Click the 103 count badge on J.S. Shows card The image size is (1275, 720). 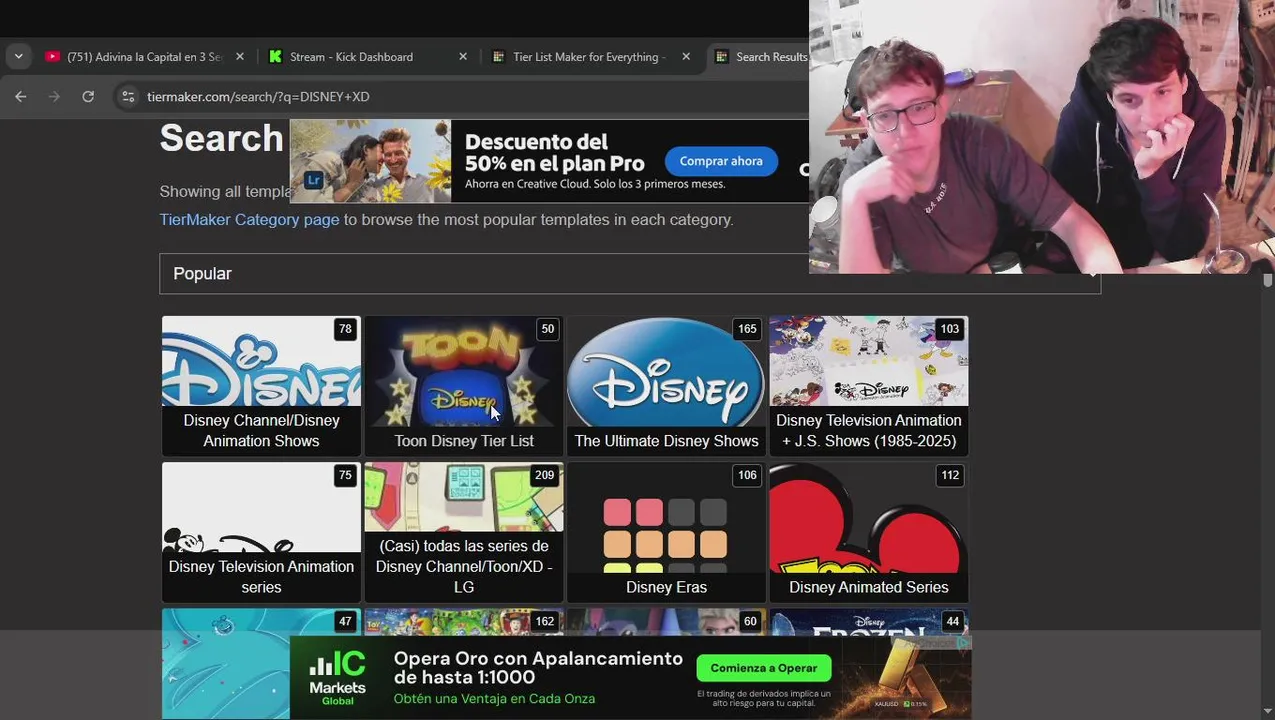(949, 329)
